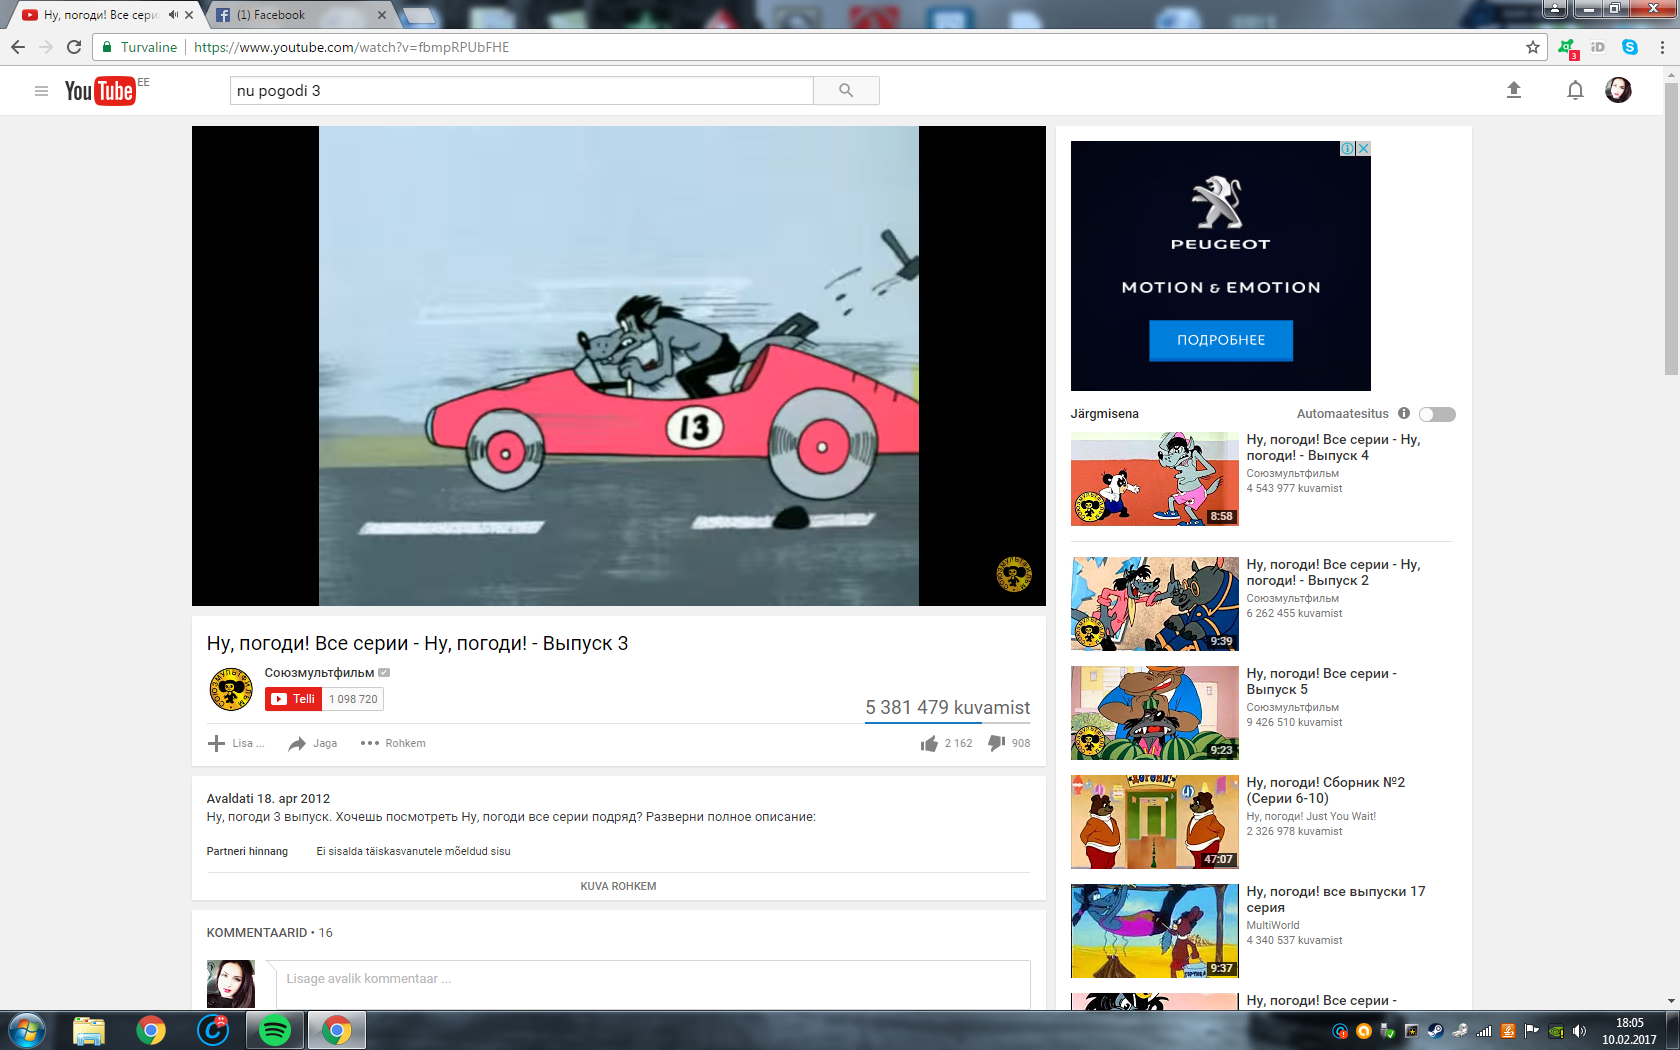Open File Explorer from the taskbar

[89, 1030]
